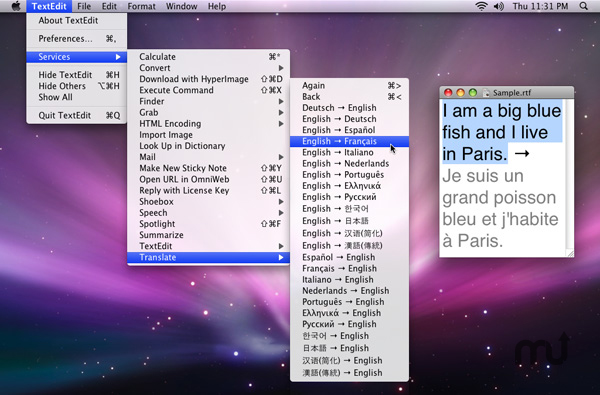
Task: Translate English → Español
Action: click(x=349, y=130)
